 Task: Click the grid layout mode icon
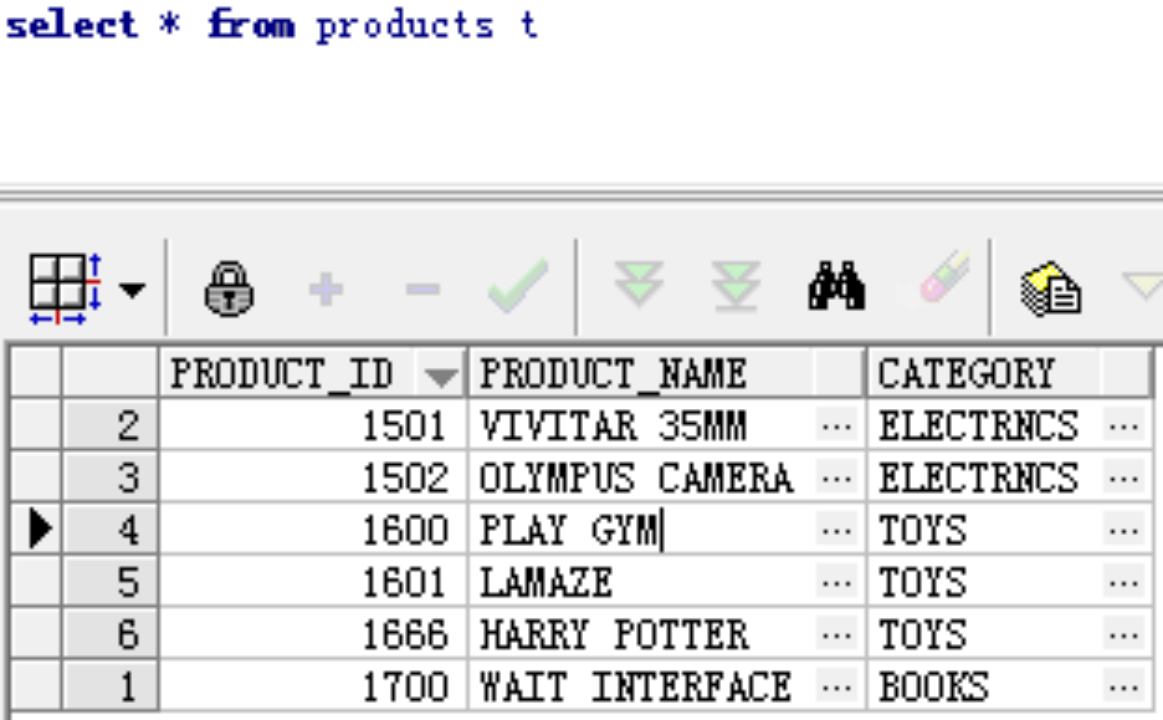coord(65,288)
